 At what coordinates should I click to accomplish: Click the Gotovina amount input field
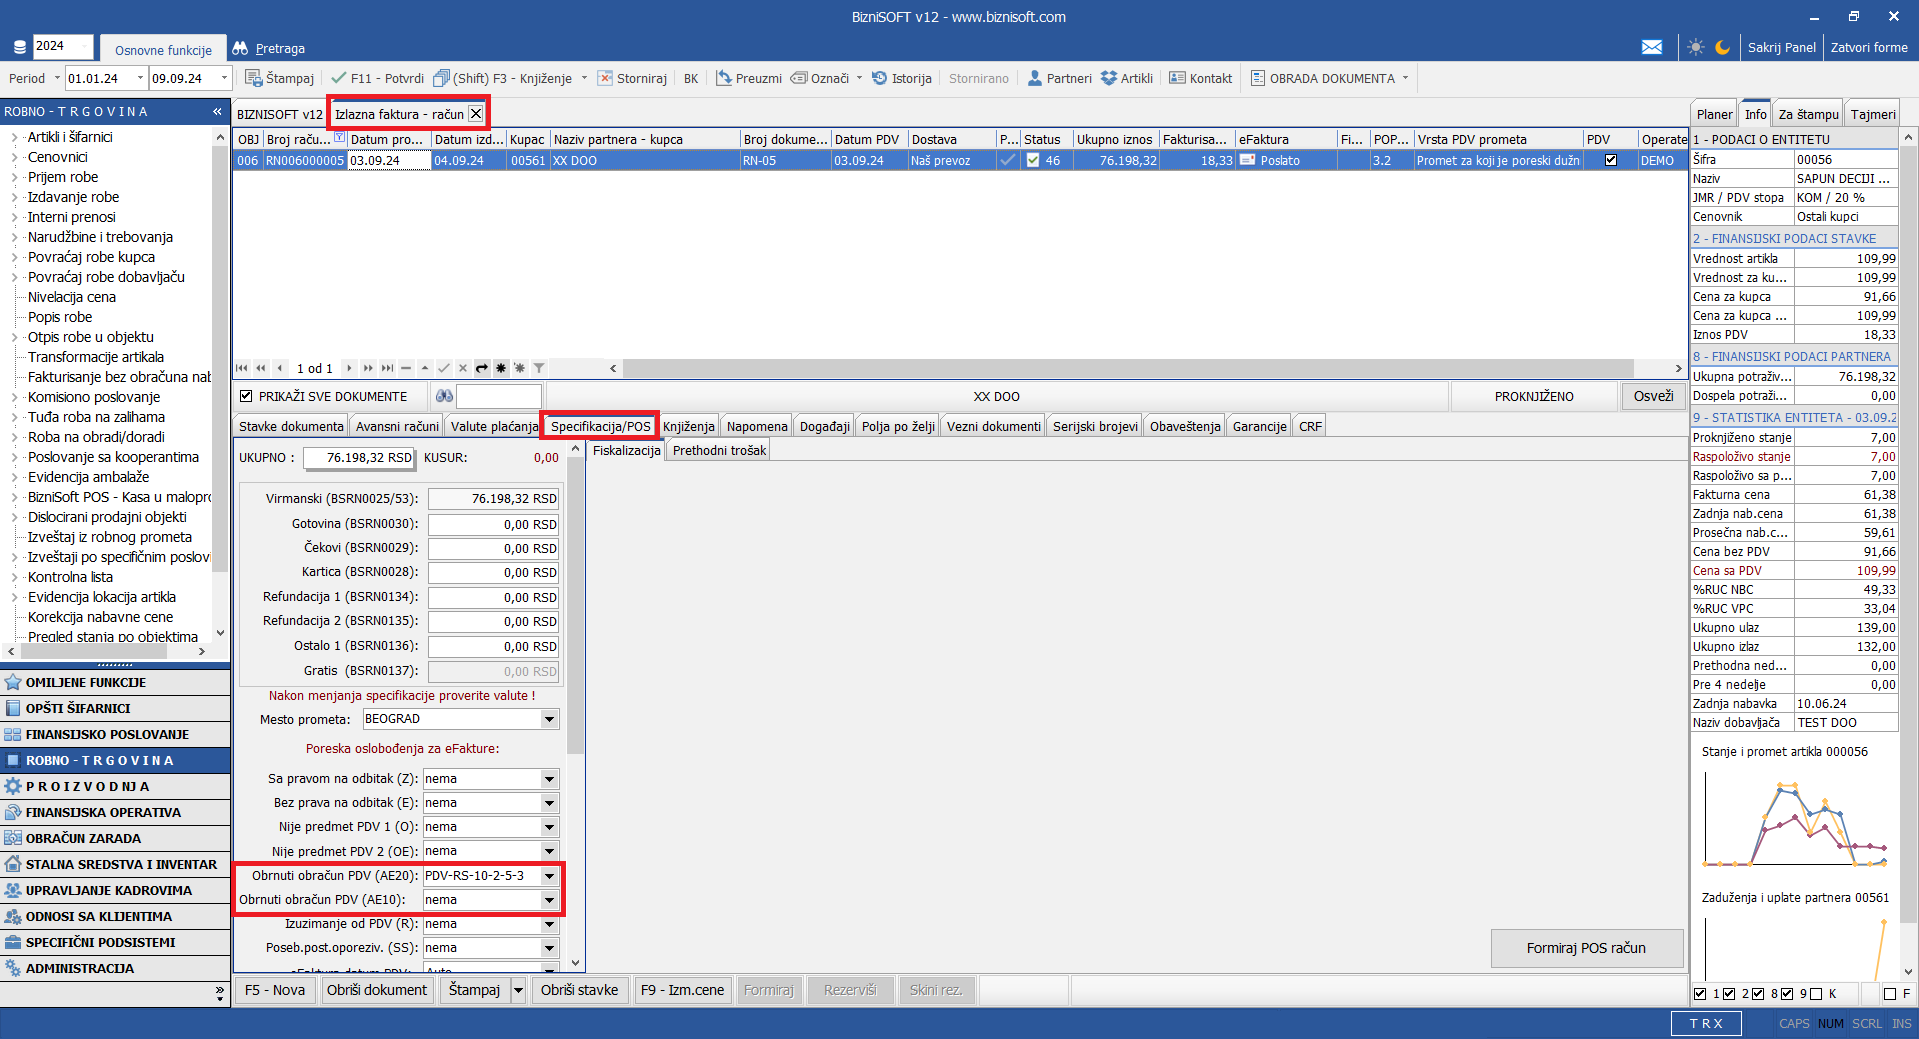point(494,524)
